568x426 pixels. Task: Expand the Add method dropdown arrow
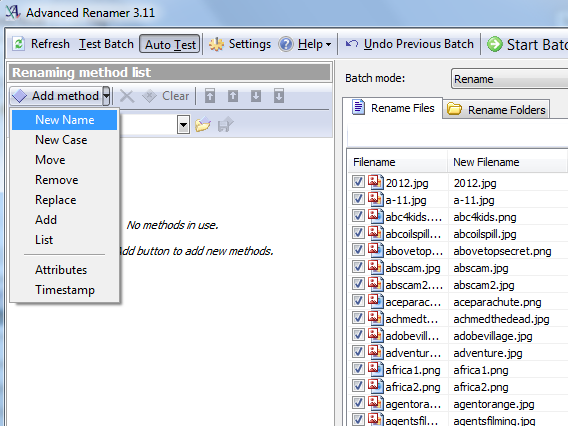[106, 96]
